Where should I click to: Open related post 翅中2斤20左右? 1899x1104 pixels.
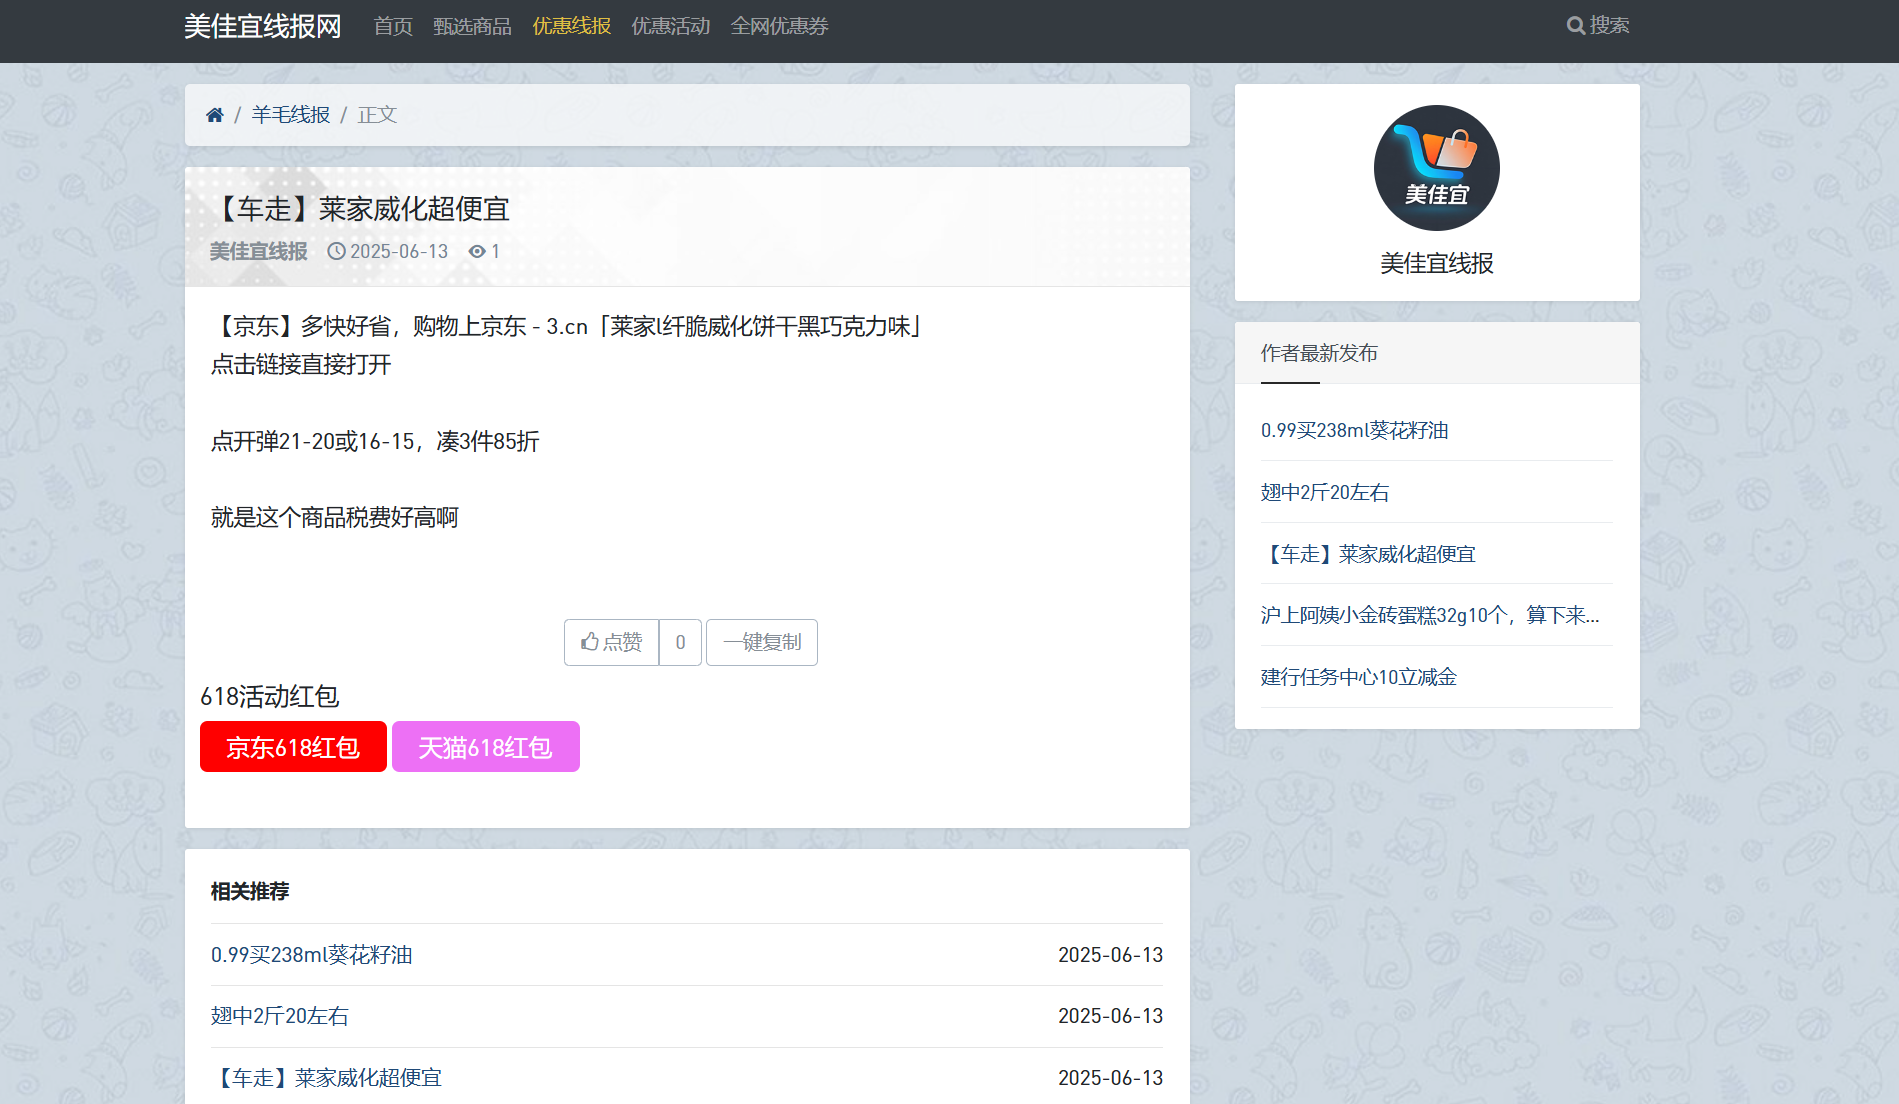tap(279, 1016)
